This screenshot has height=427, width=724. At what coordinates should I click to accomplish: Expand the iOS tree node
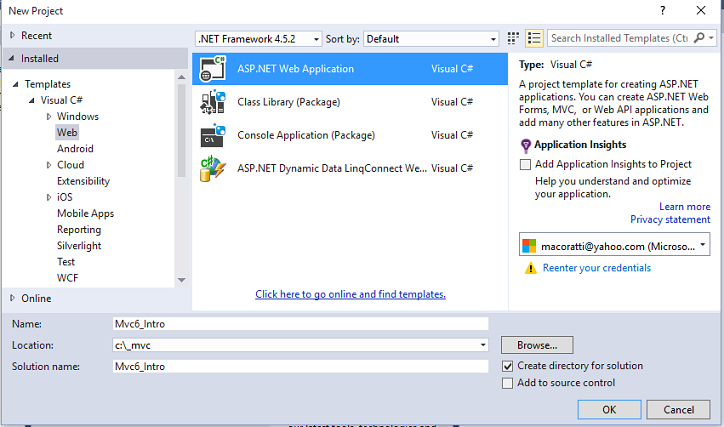click(48, 197)
